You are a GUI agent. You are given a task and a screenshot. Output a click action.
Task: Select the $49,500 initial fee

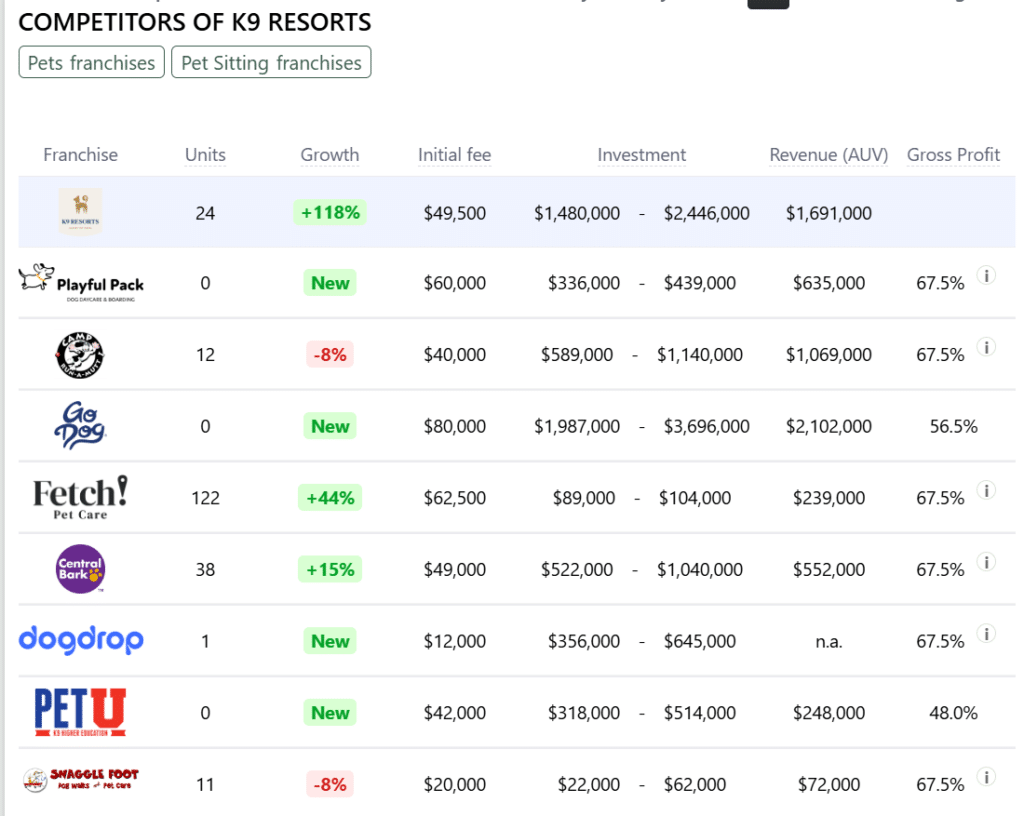pos(455,213)
